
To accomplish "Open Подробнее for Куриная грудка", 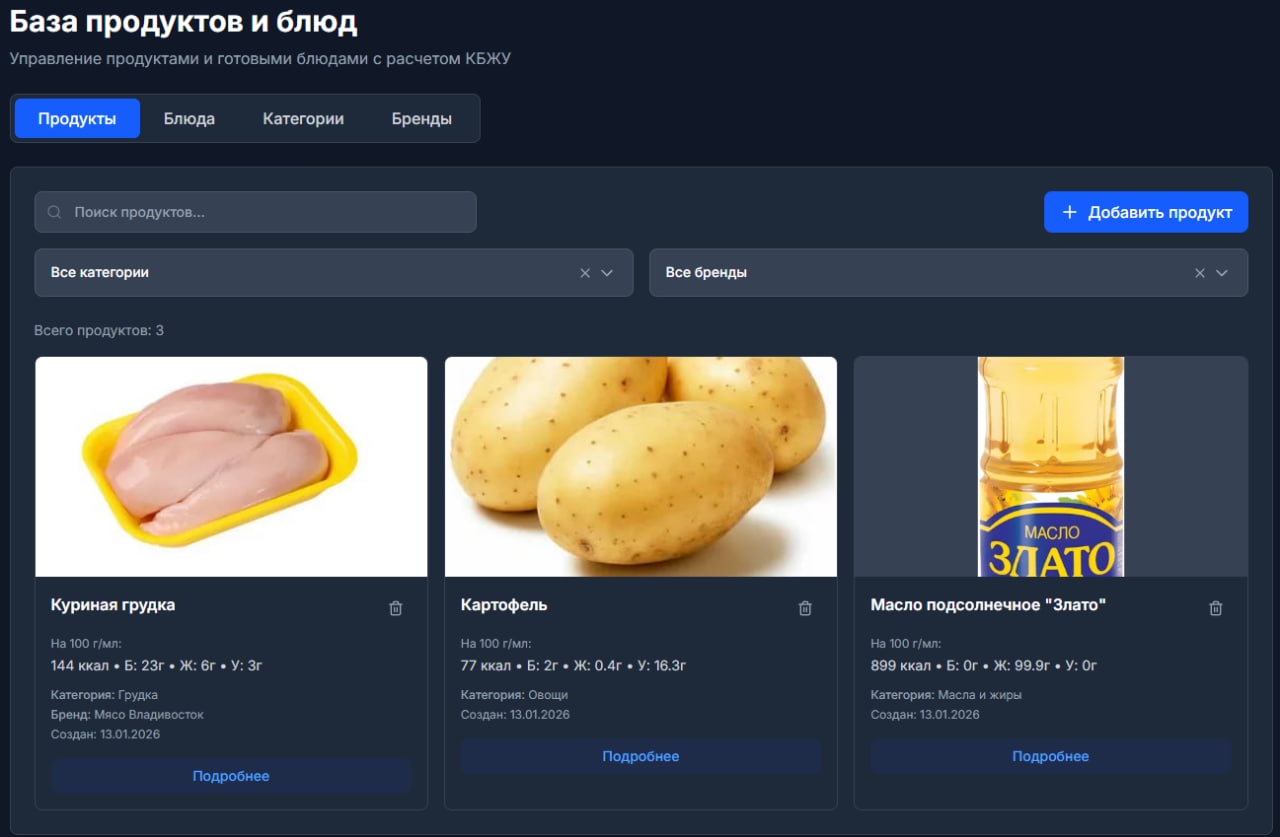I will pos(231,776).
